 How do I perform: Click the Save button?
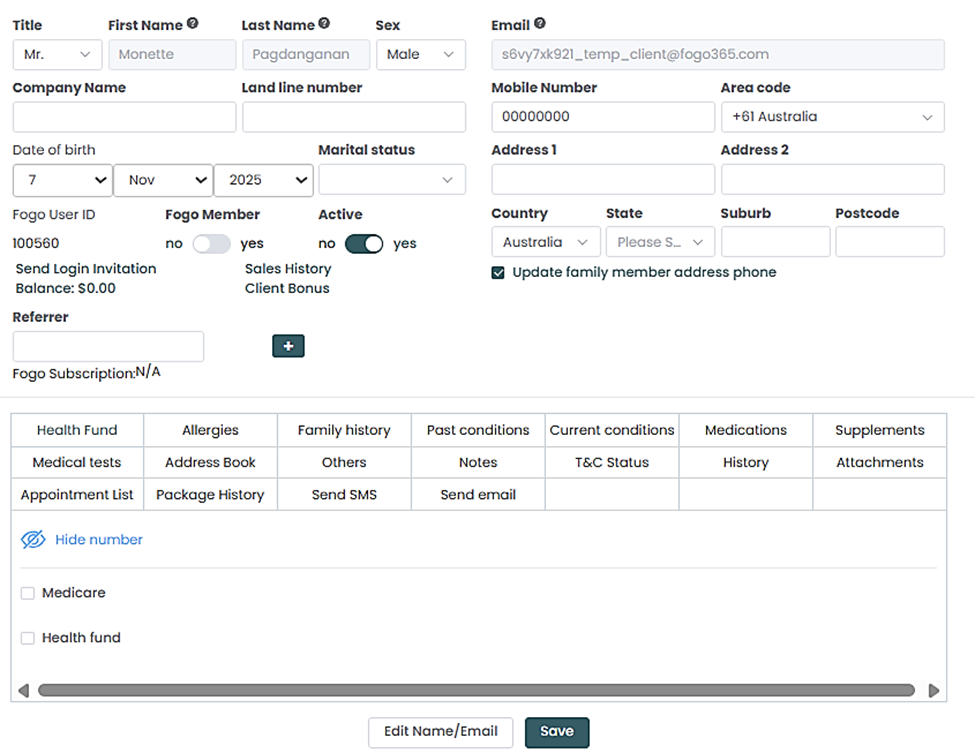point(557,732)
